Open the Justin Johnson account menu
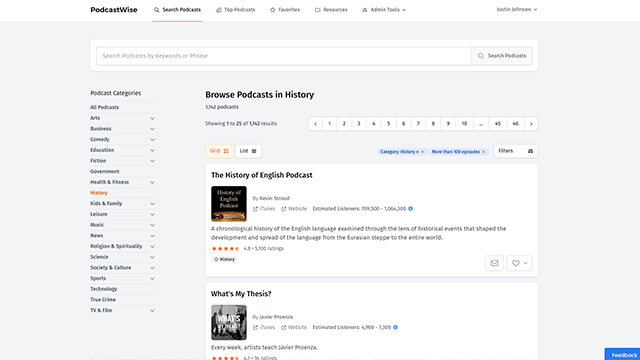 517,9
